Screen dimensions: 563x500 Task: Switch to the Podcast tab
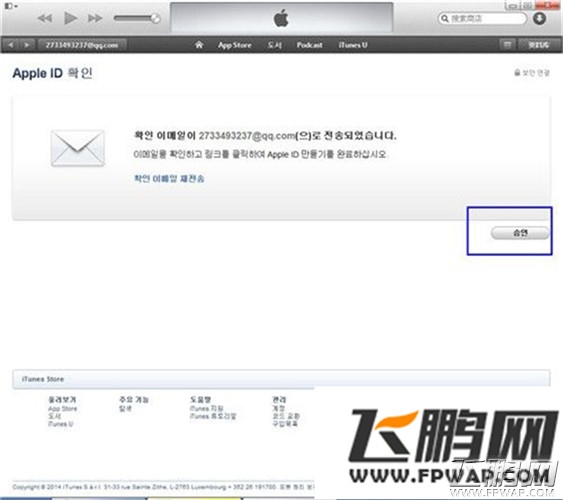(x=310, y=45)
